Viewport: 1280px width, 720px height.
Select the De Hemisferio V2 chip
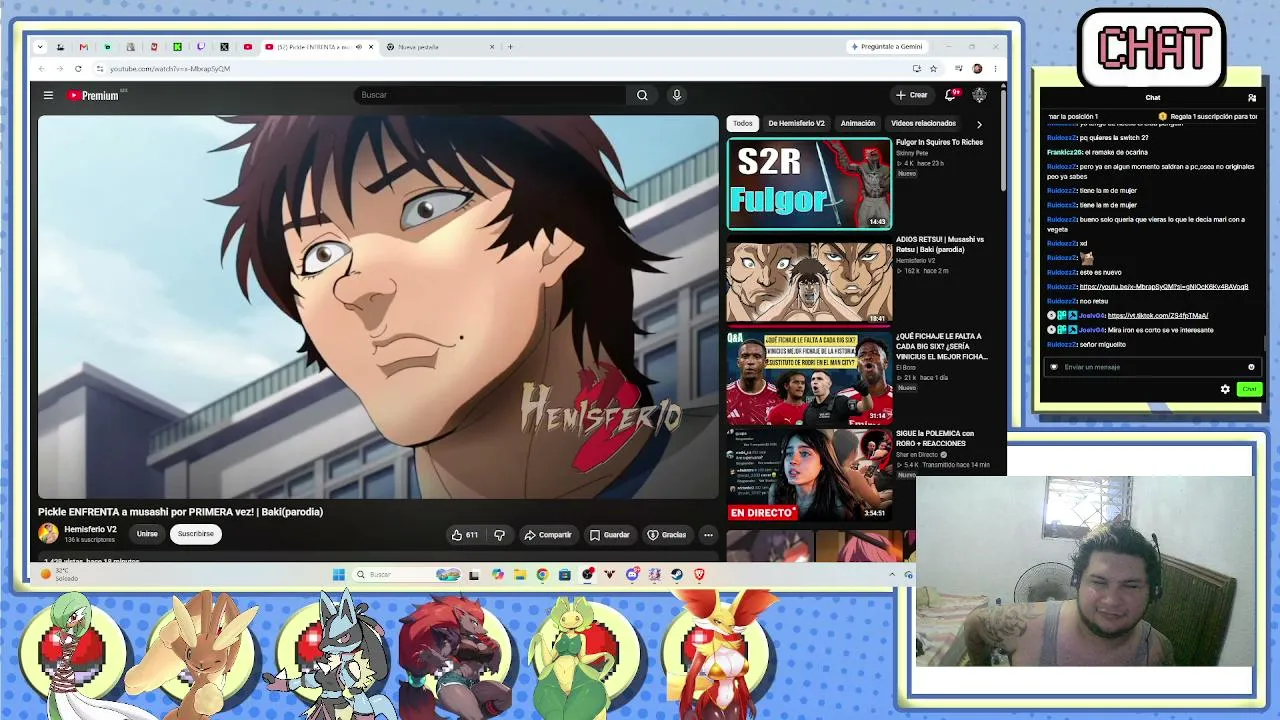pyautogui.click(x=796, y=124)
